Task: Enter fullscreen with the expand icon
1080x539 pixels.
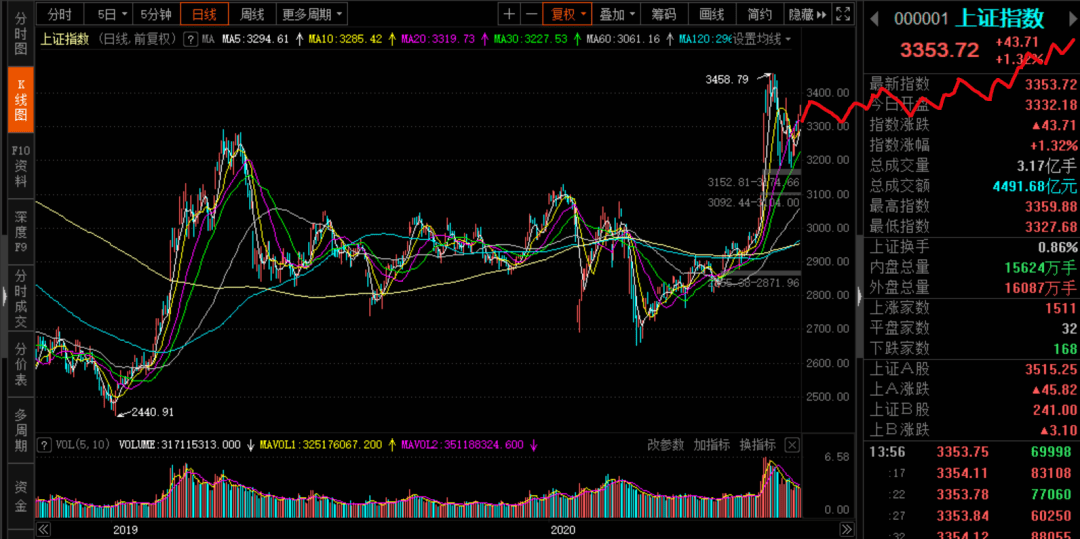Action: pos(844,14)
